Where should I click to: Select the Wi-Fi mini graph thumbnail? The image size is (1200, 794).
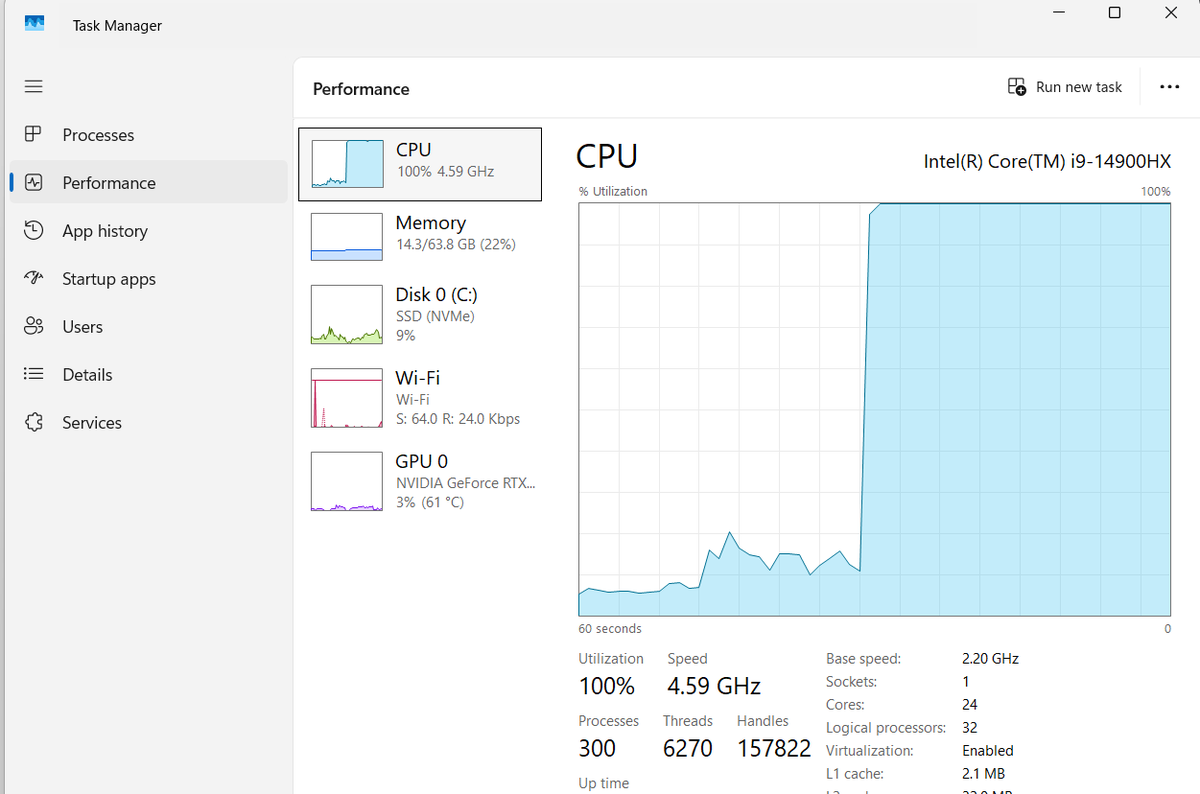347,398
